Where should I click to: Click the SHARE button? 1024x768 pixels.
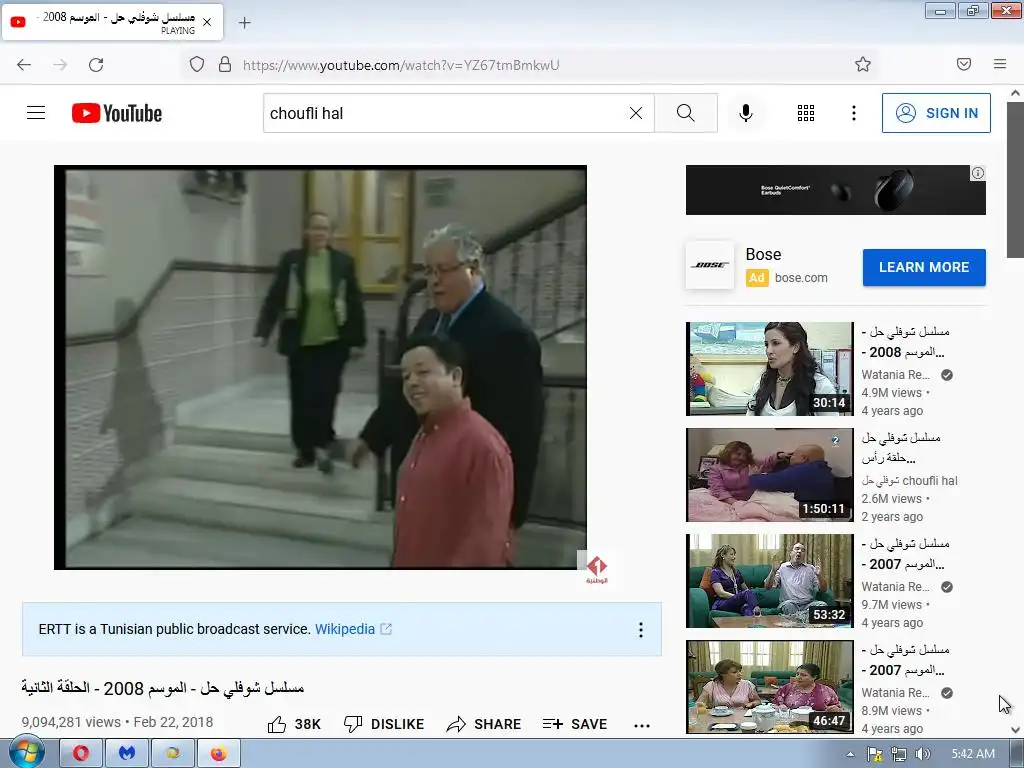click(484, 724)
